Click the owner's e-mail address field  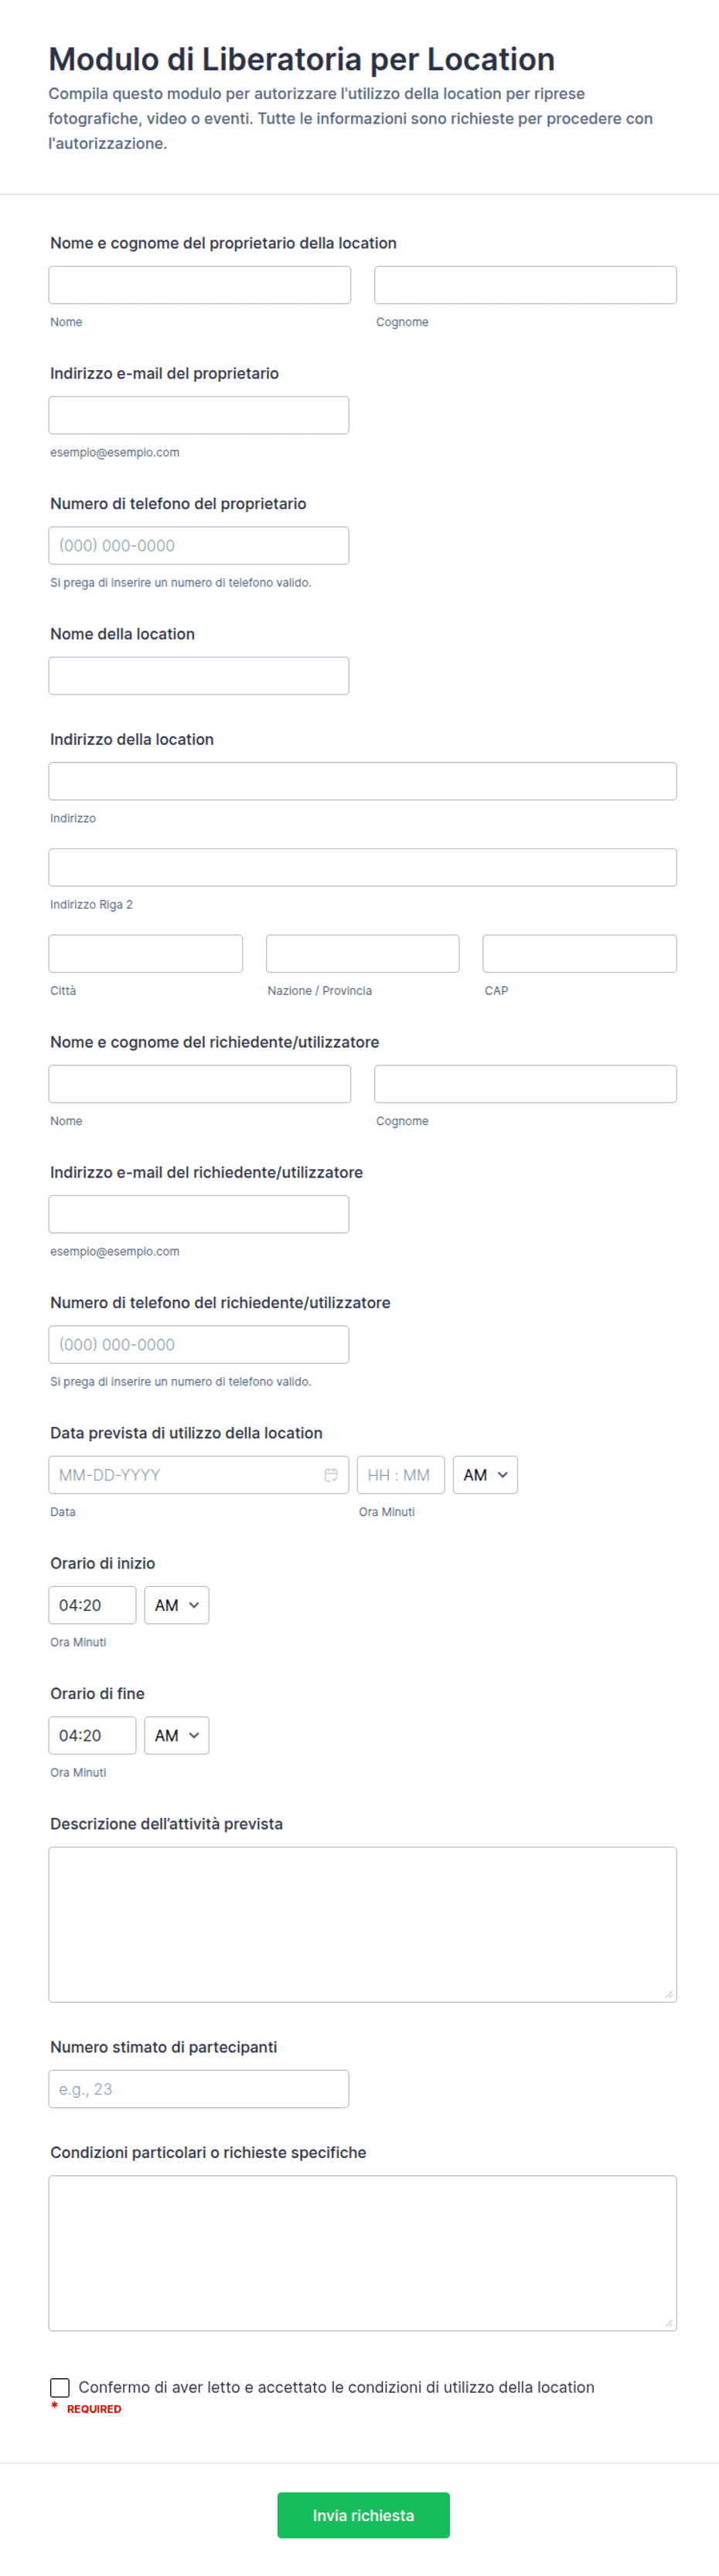pyautogui.click(x=199, y=415)
